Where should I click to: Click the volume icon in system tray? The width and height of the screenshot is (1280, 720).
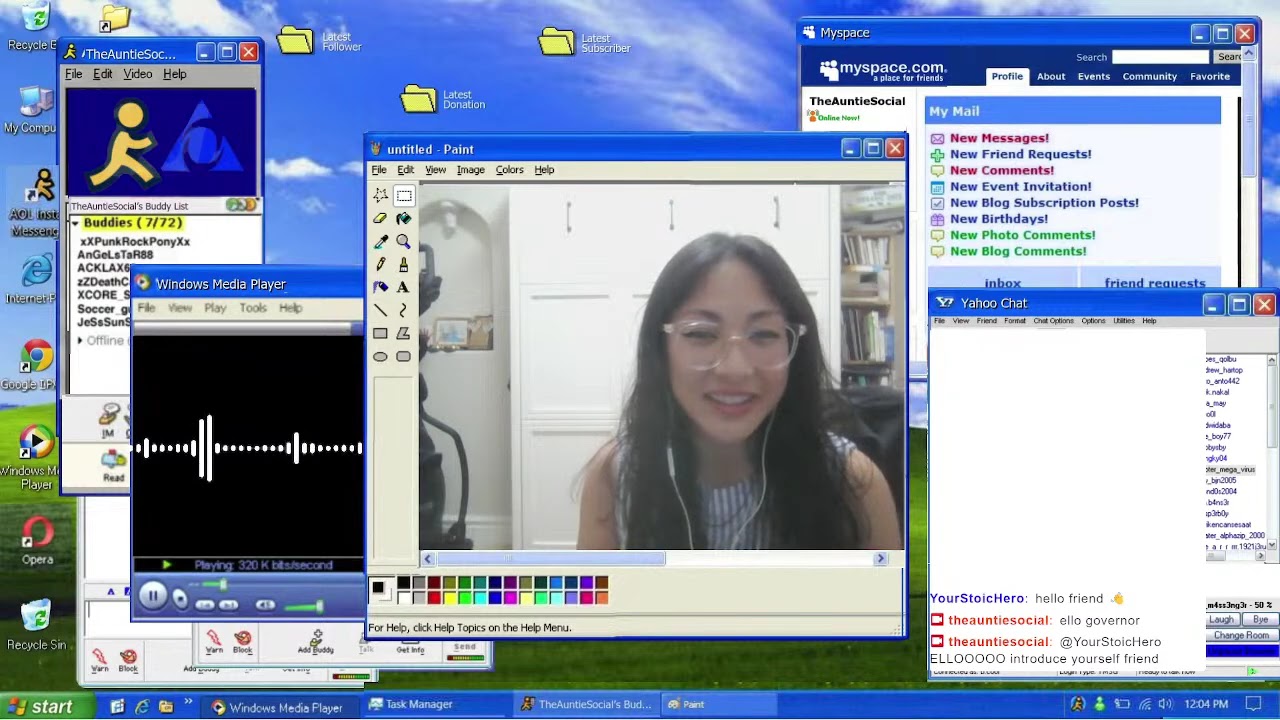tap(1165, 705)
